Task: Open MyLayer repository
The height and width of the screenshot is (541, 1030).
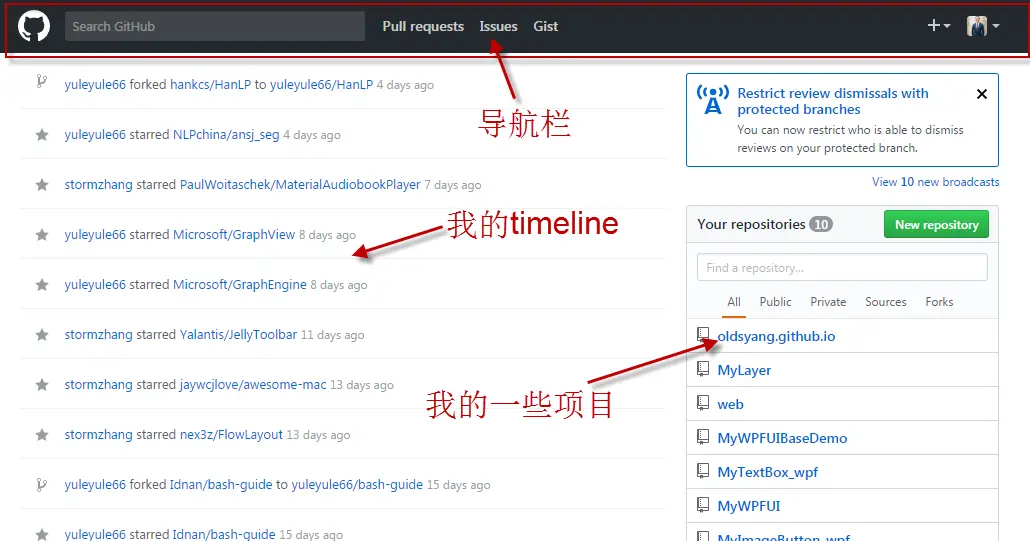Action: (744, 370)
